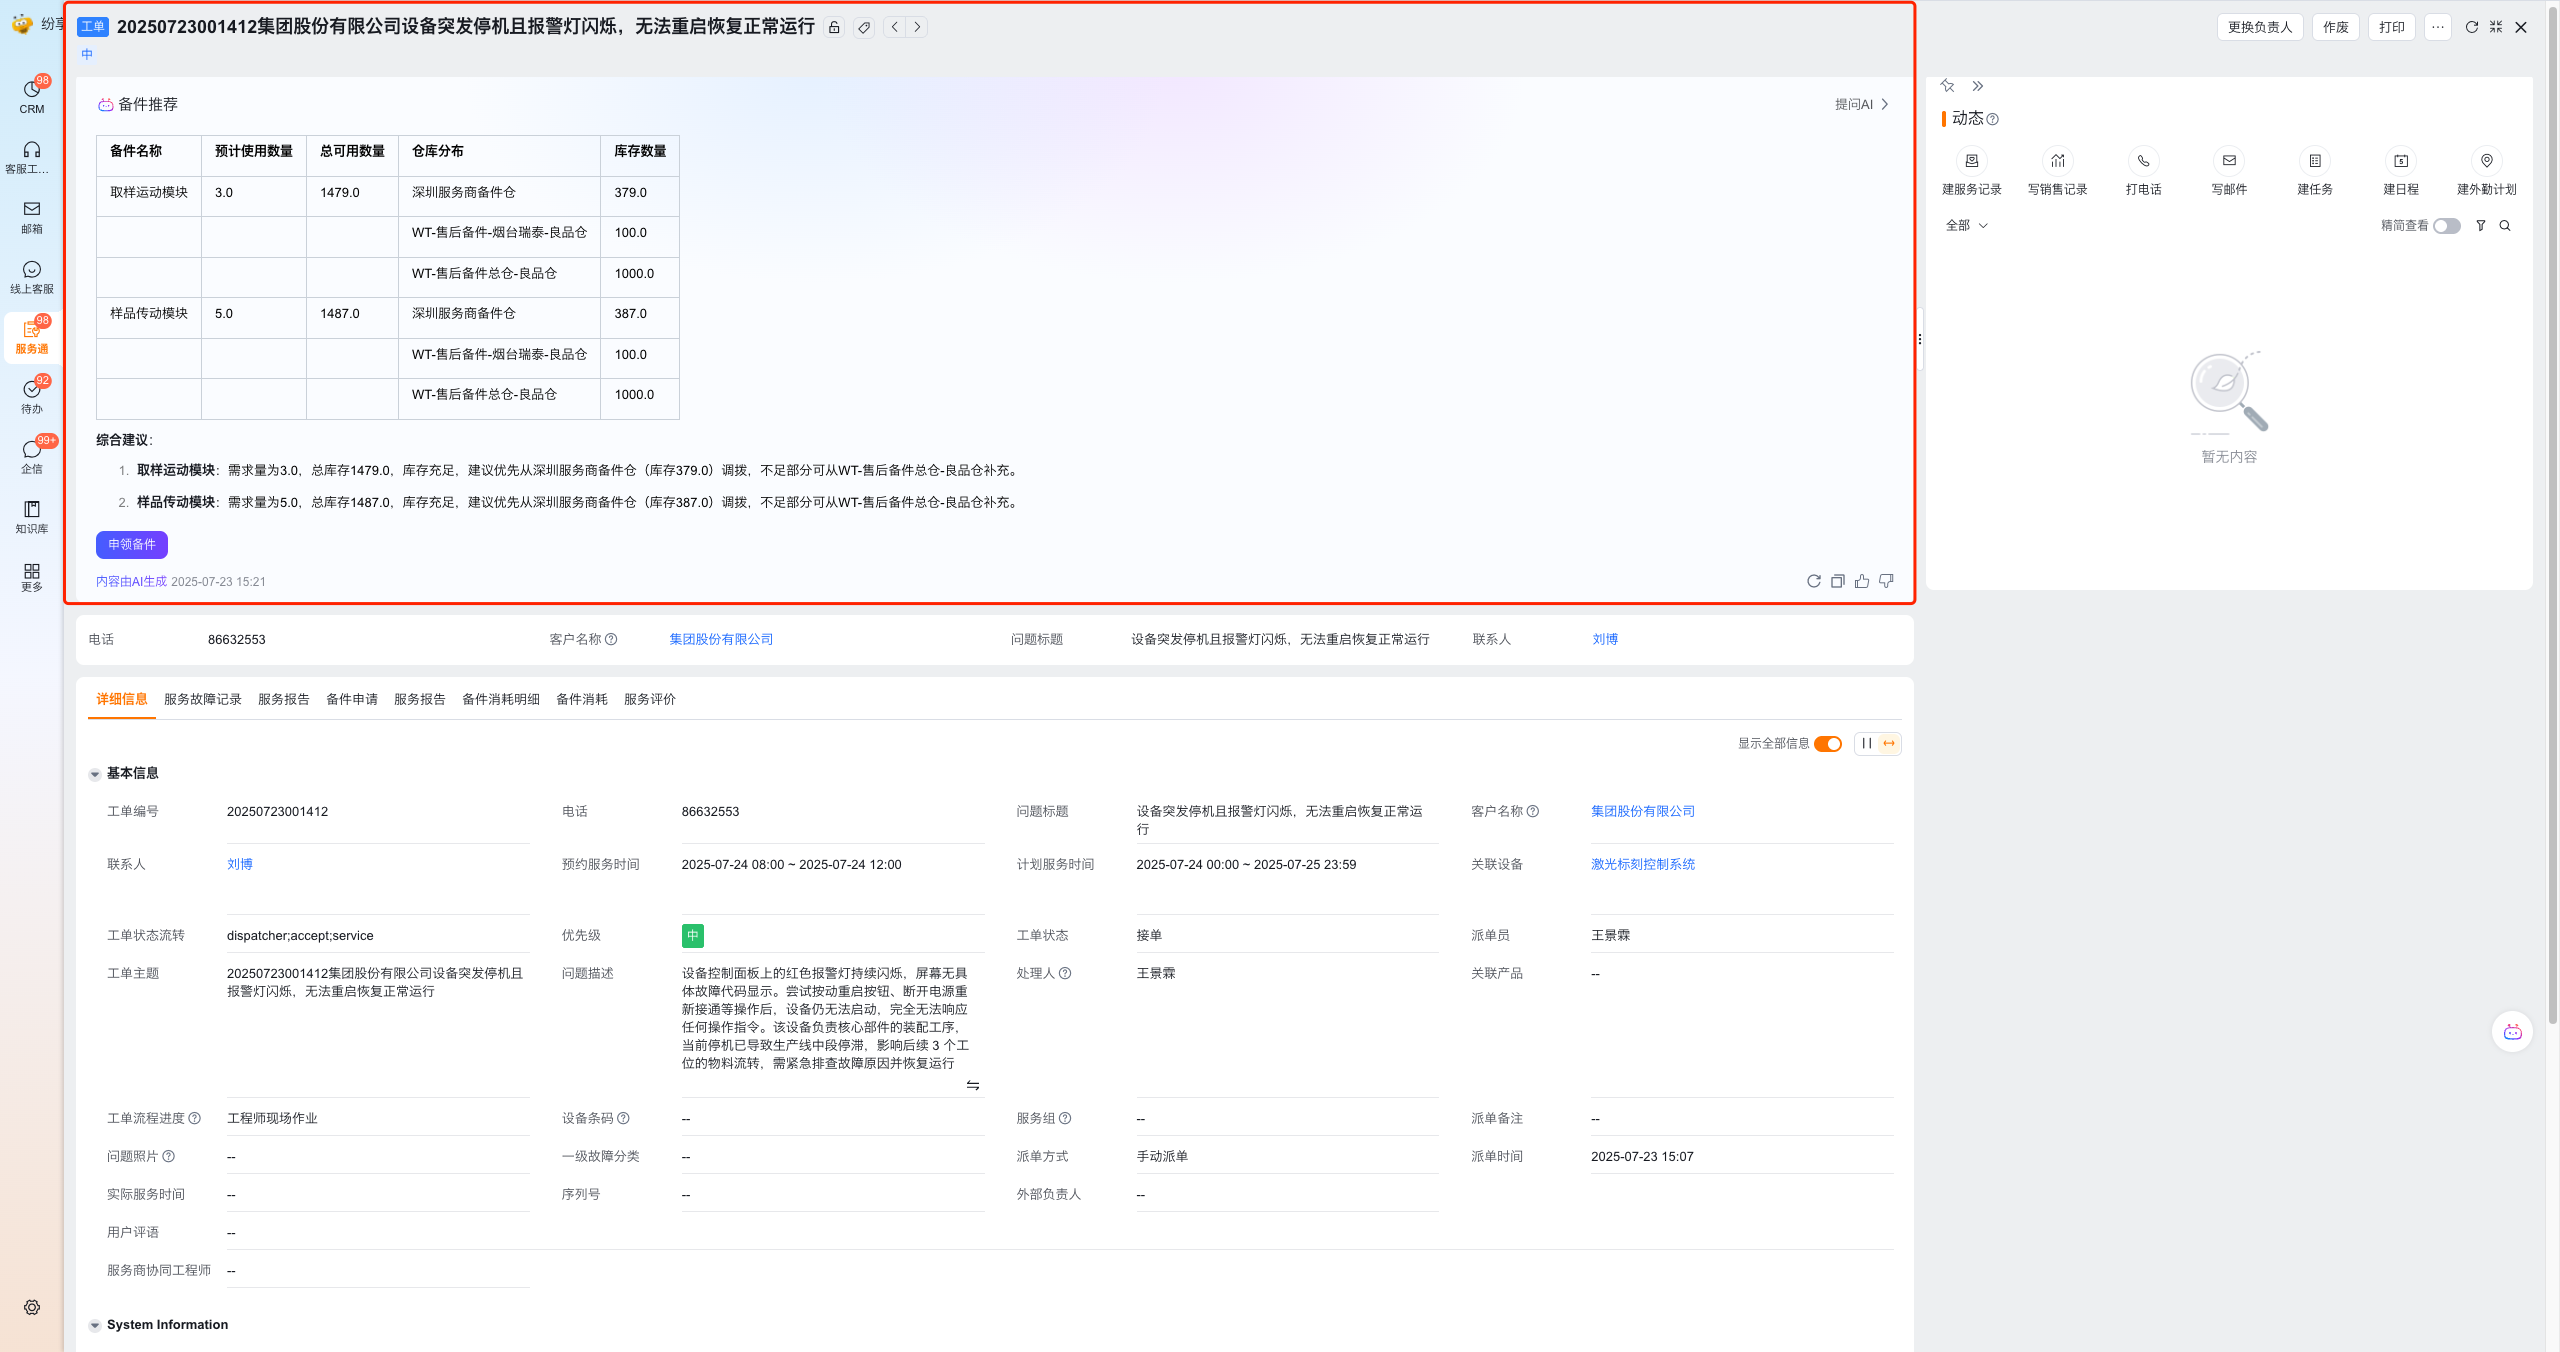This screenshot has height=1352, width=2560.
Task: Expand the 提问AI chevron
Action: [x=1885, y=105]
